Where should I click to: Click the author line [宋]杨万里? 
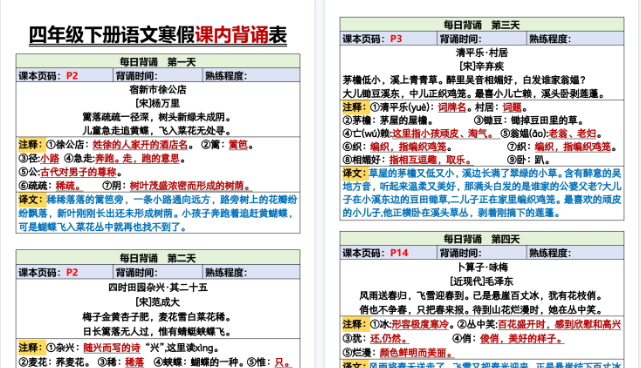pos(158,103)
